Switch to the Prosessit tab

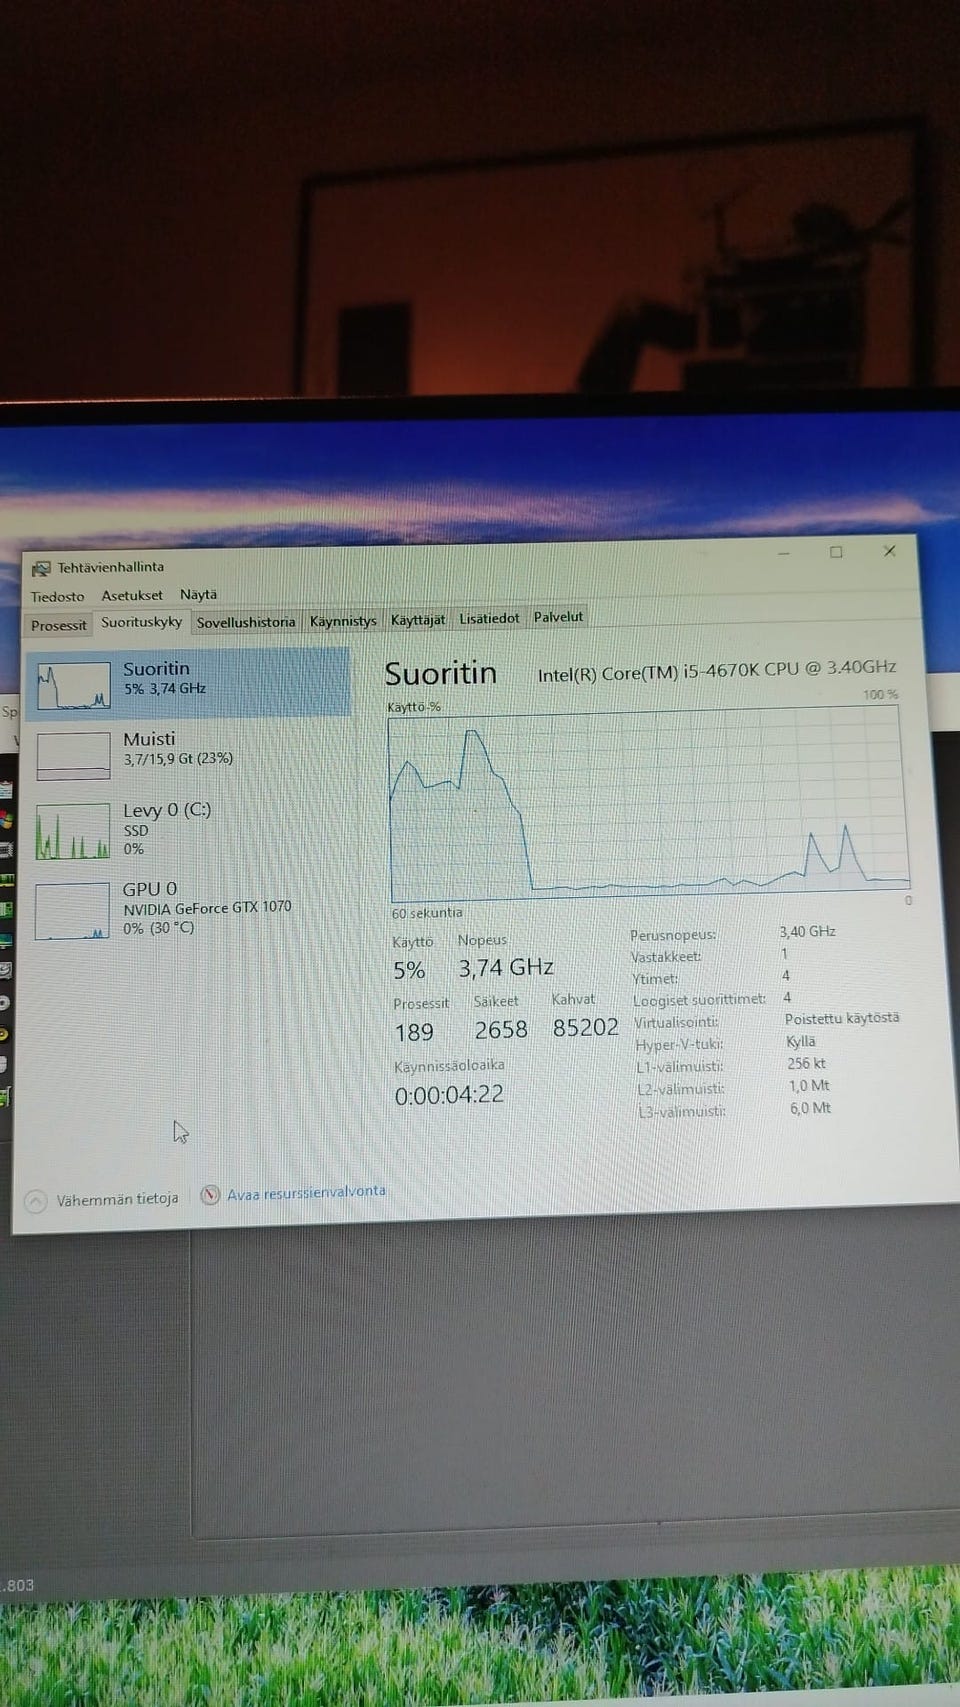(x=58, y=625)
